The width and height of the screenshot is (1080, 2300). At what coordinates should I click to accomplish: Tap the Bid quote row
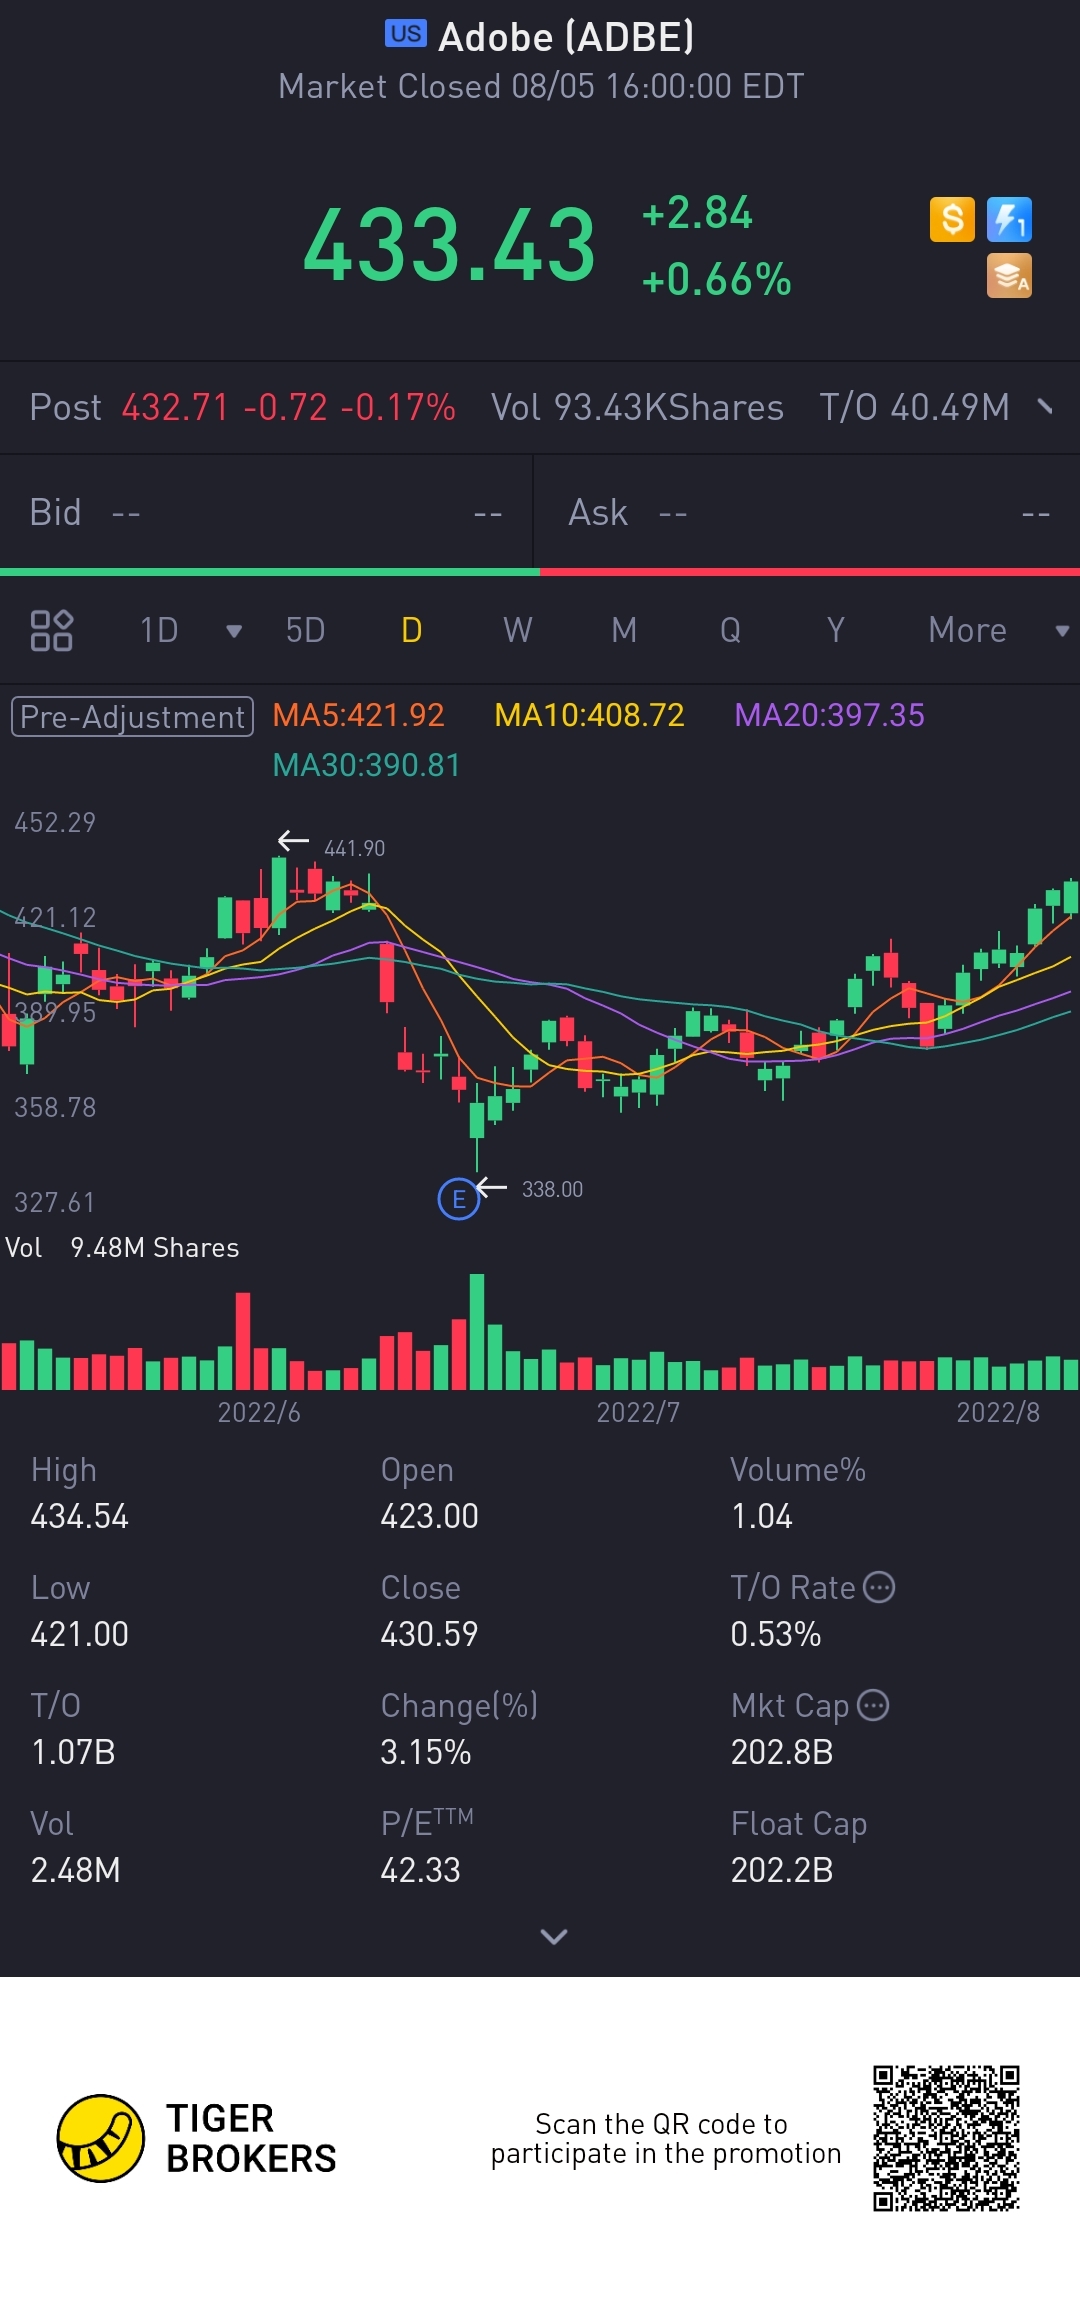(x=266, y=512)
